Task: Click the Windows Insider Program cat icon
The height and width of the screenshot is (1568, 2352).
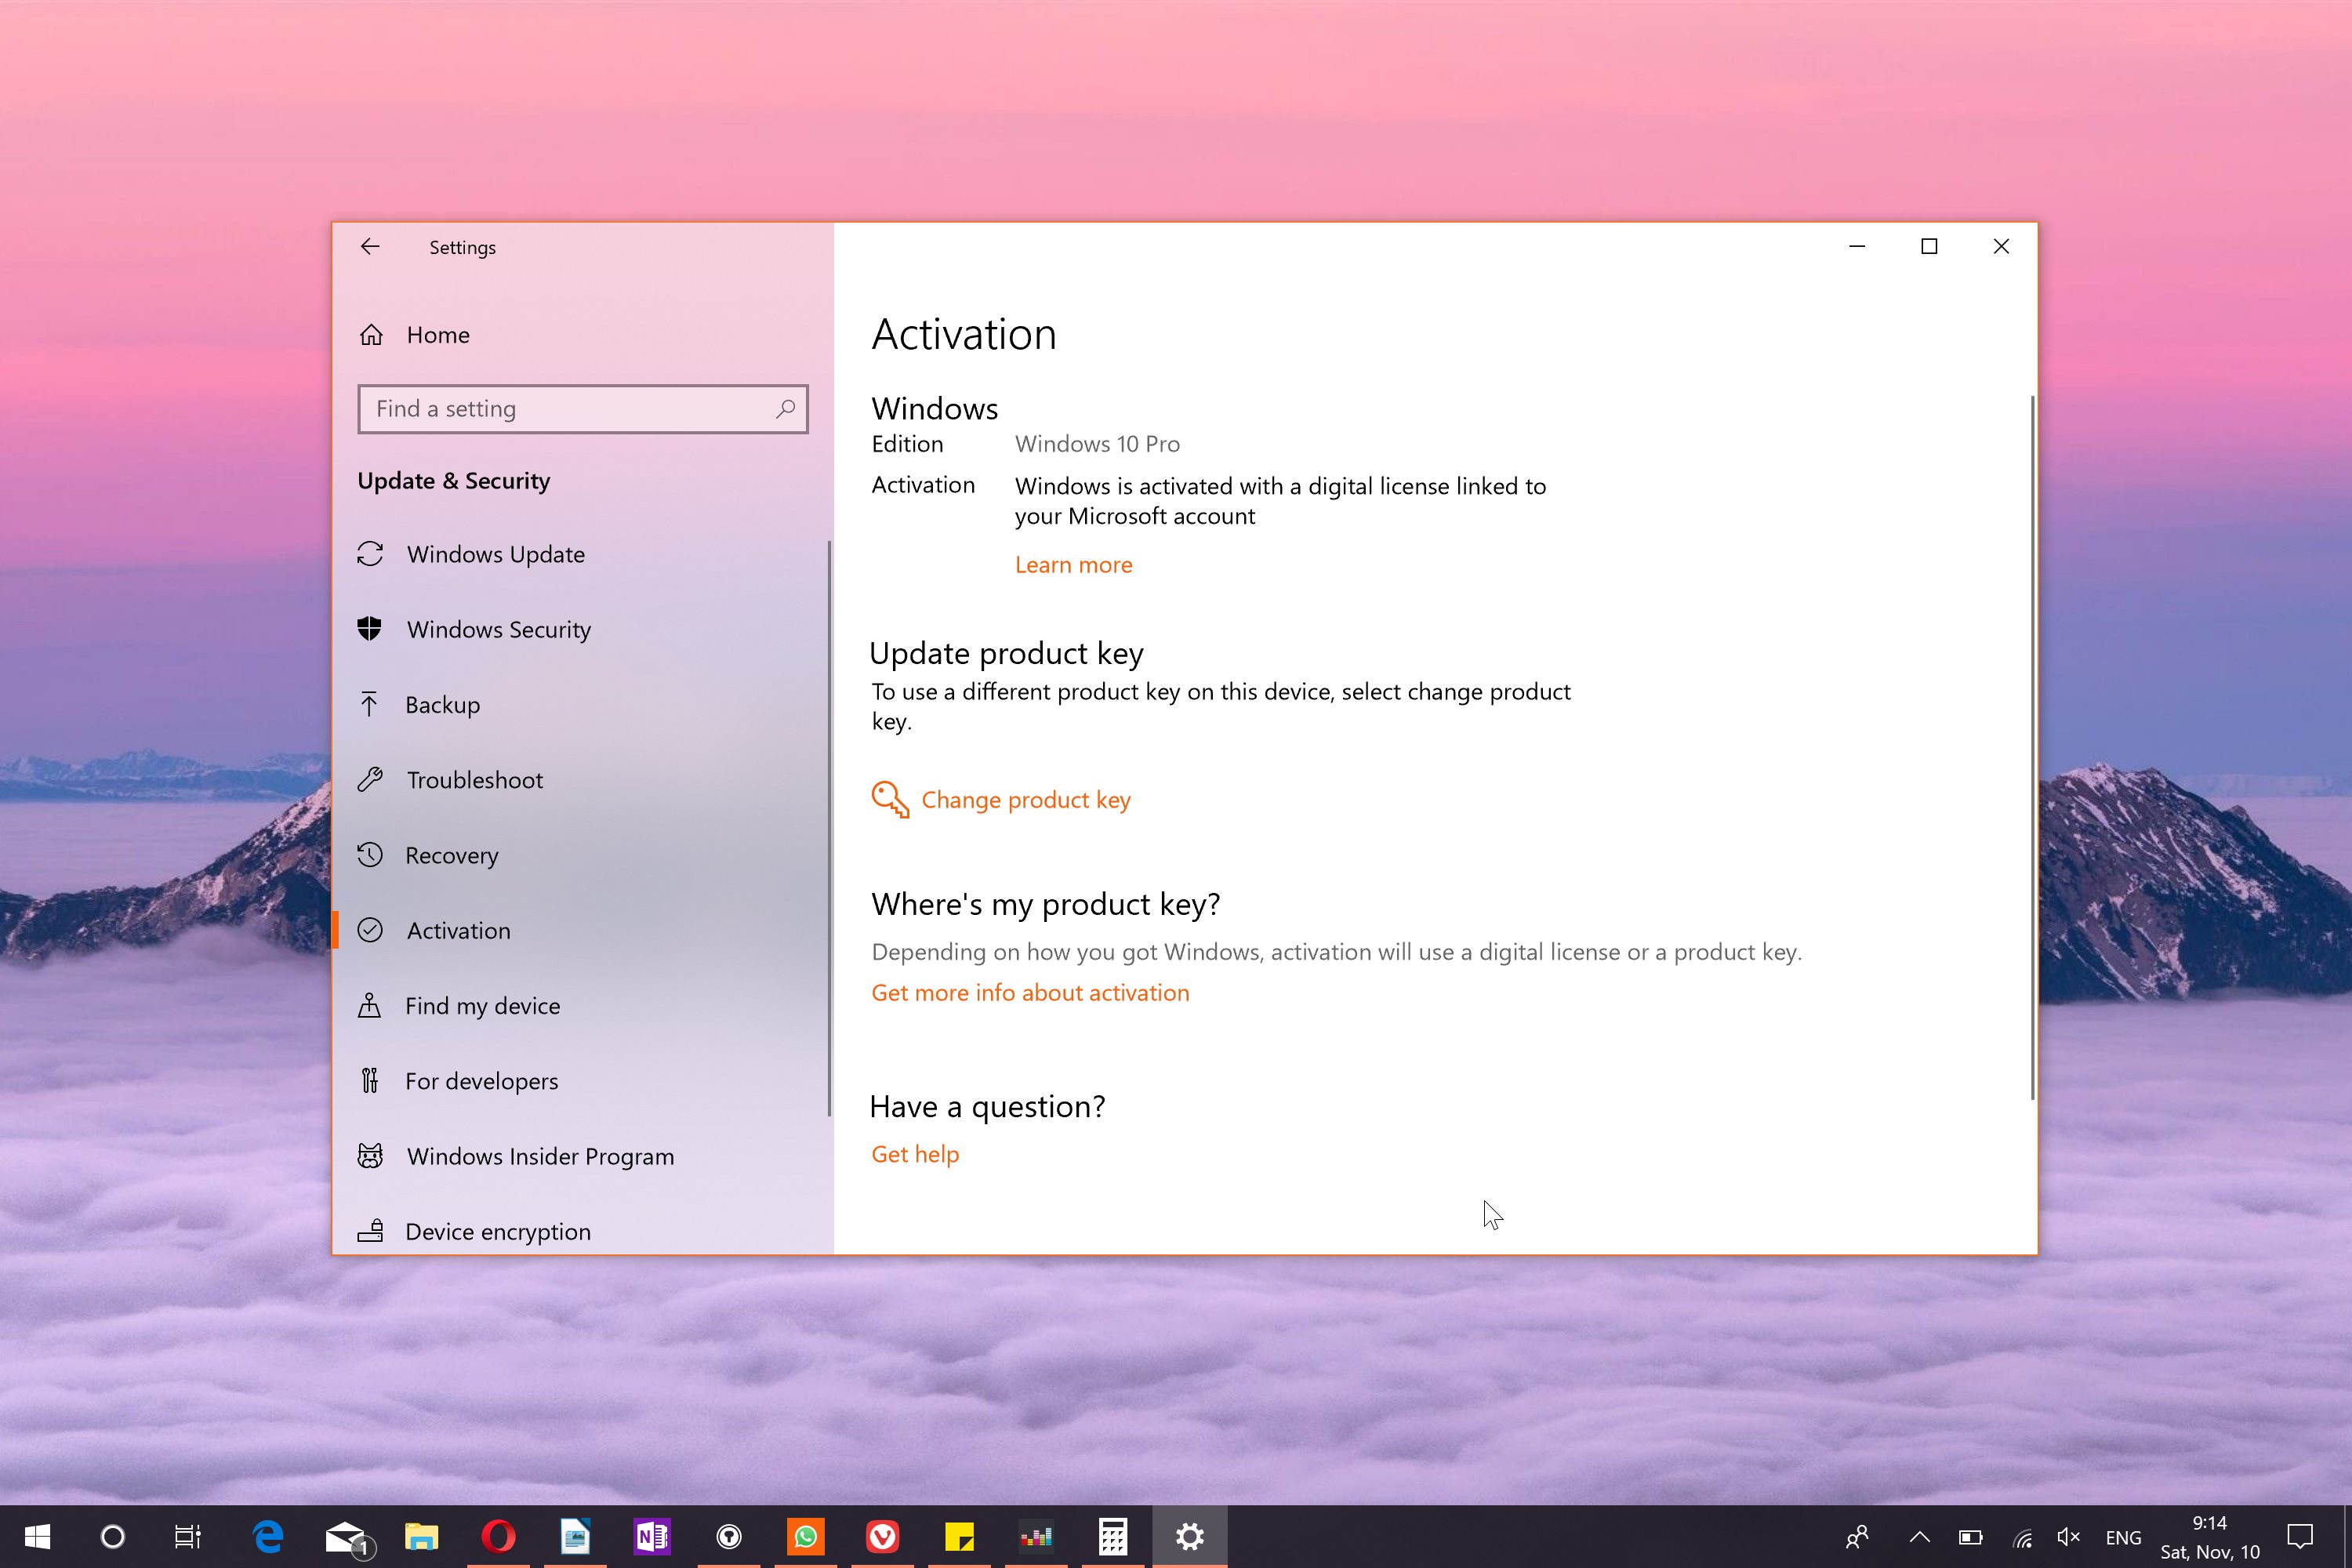Action: tap(370, 1156)
